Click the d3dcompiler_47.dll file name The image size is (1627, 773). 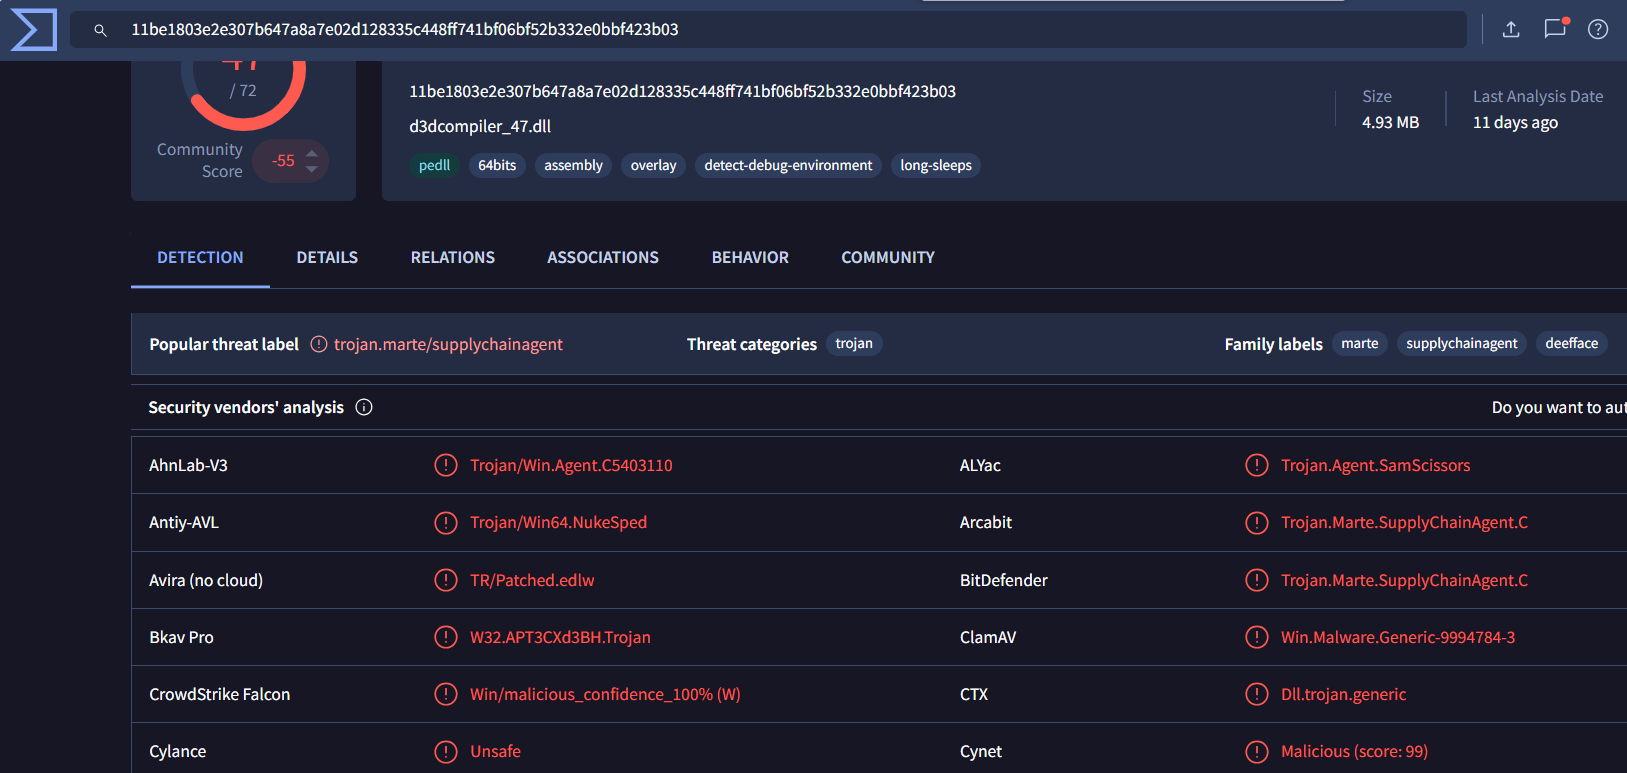pyautogui.click(x=480, y=126)
